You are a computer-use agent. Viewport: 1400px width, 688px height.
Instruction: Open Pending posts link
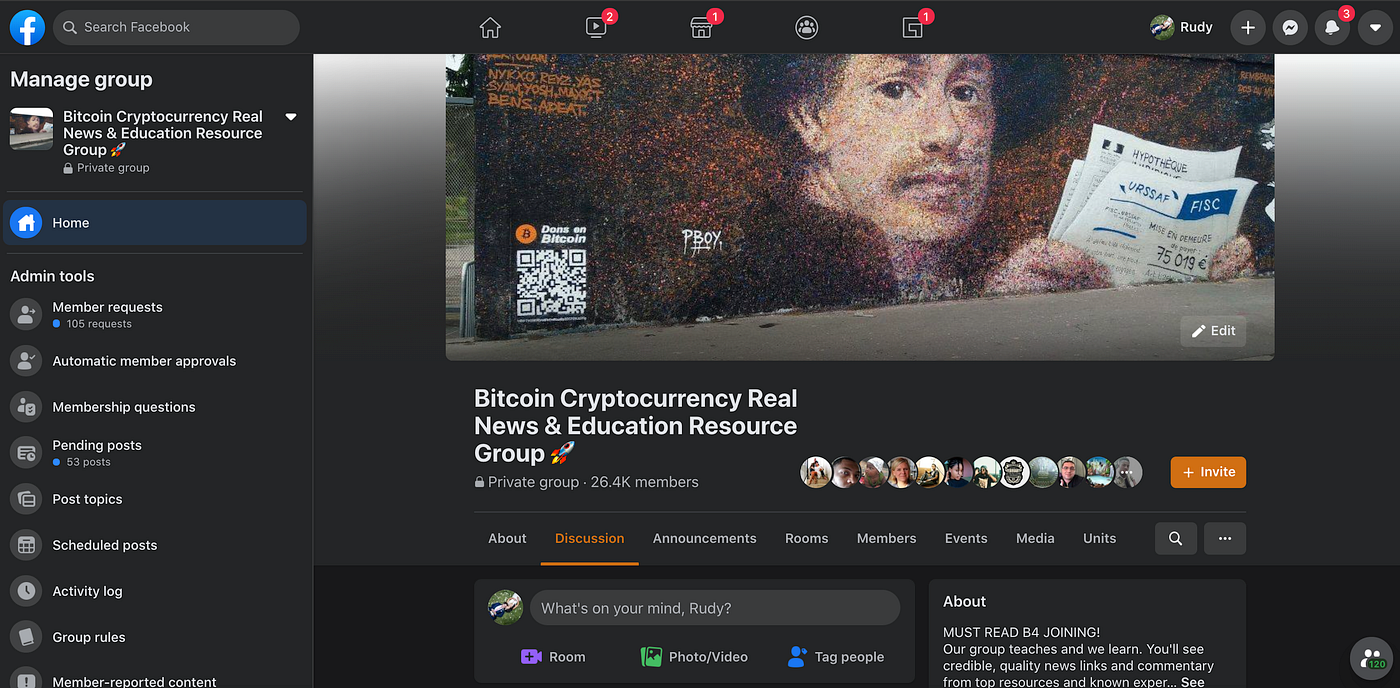click(x=97, y=445)
